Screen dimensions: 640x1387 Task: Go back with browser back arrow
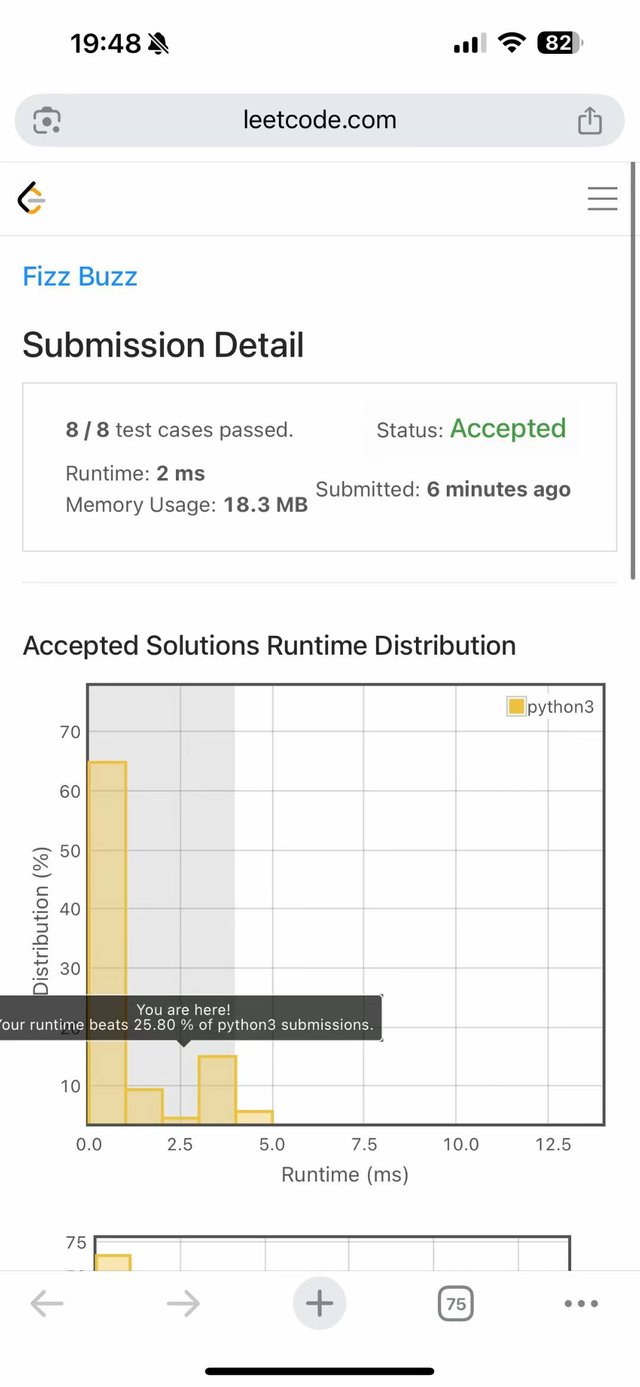(47, 1303)
